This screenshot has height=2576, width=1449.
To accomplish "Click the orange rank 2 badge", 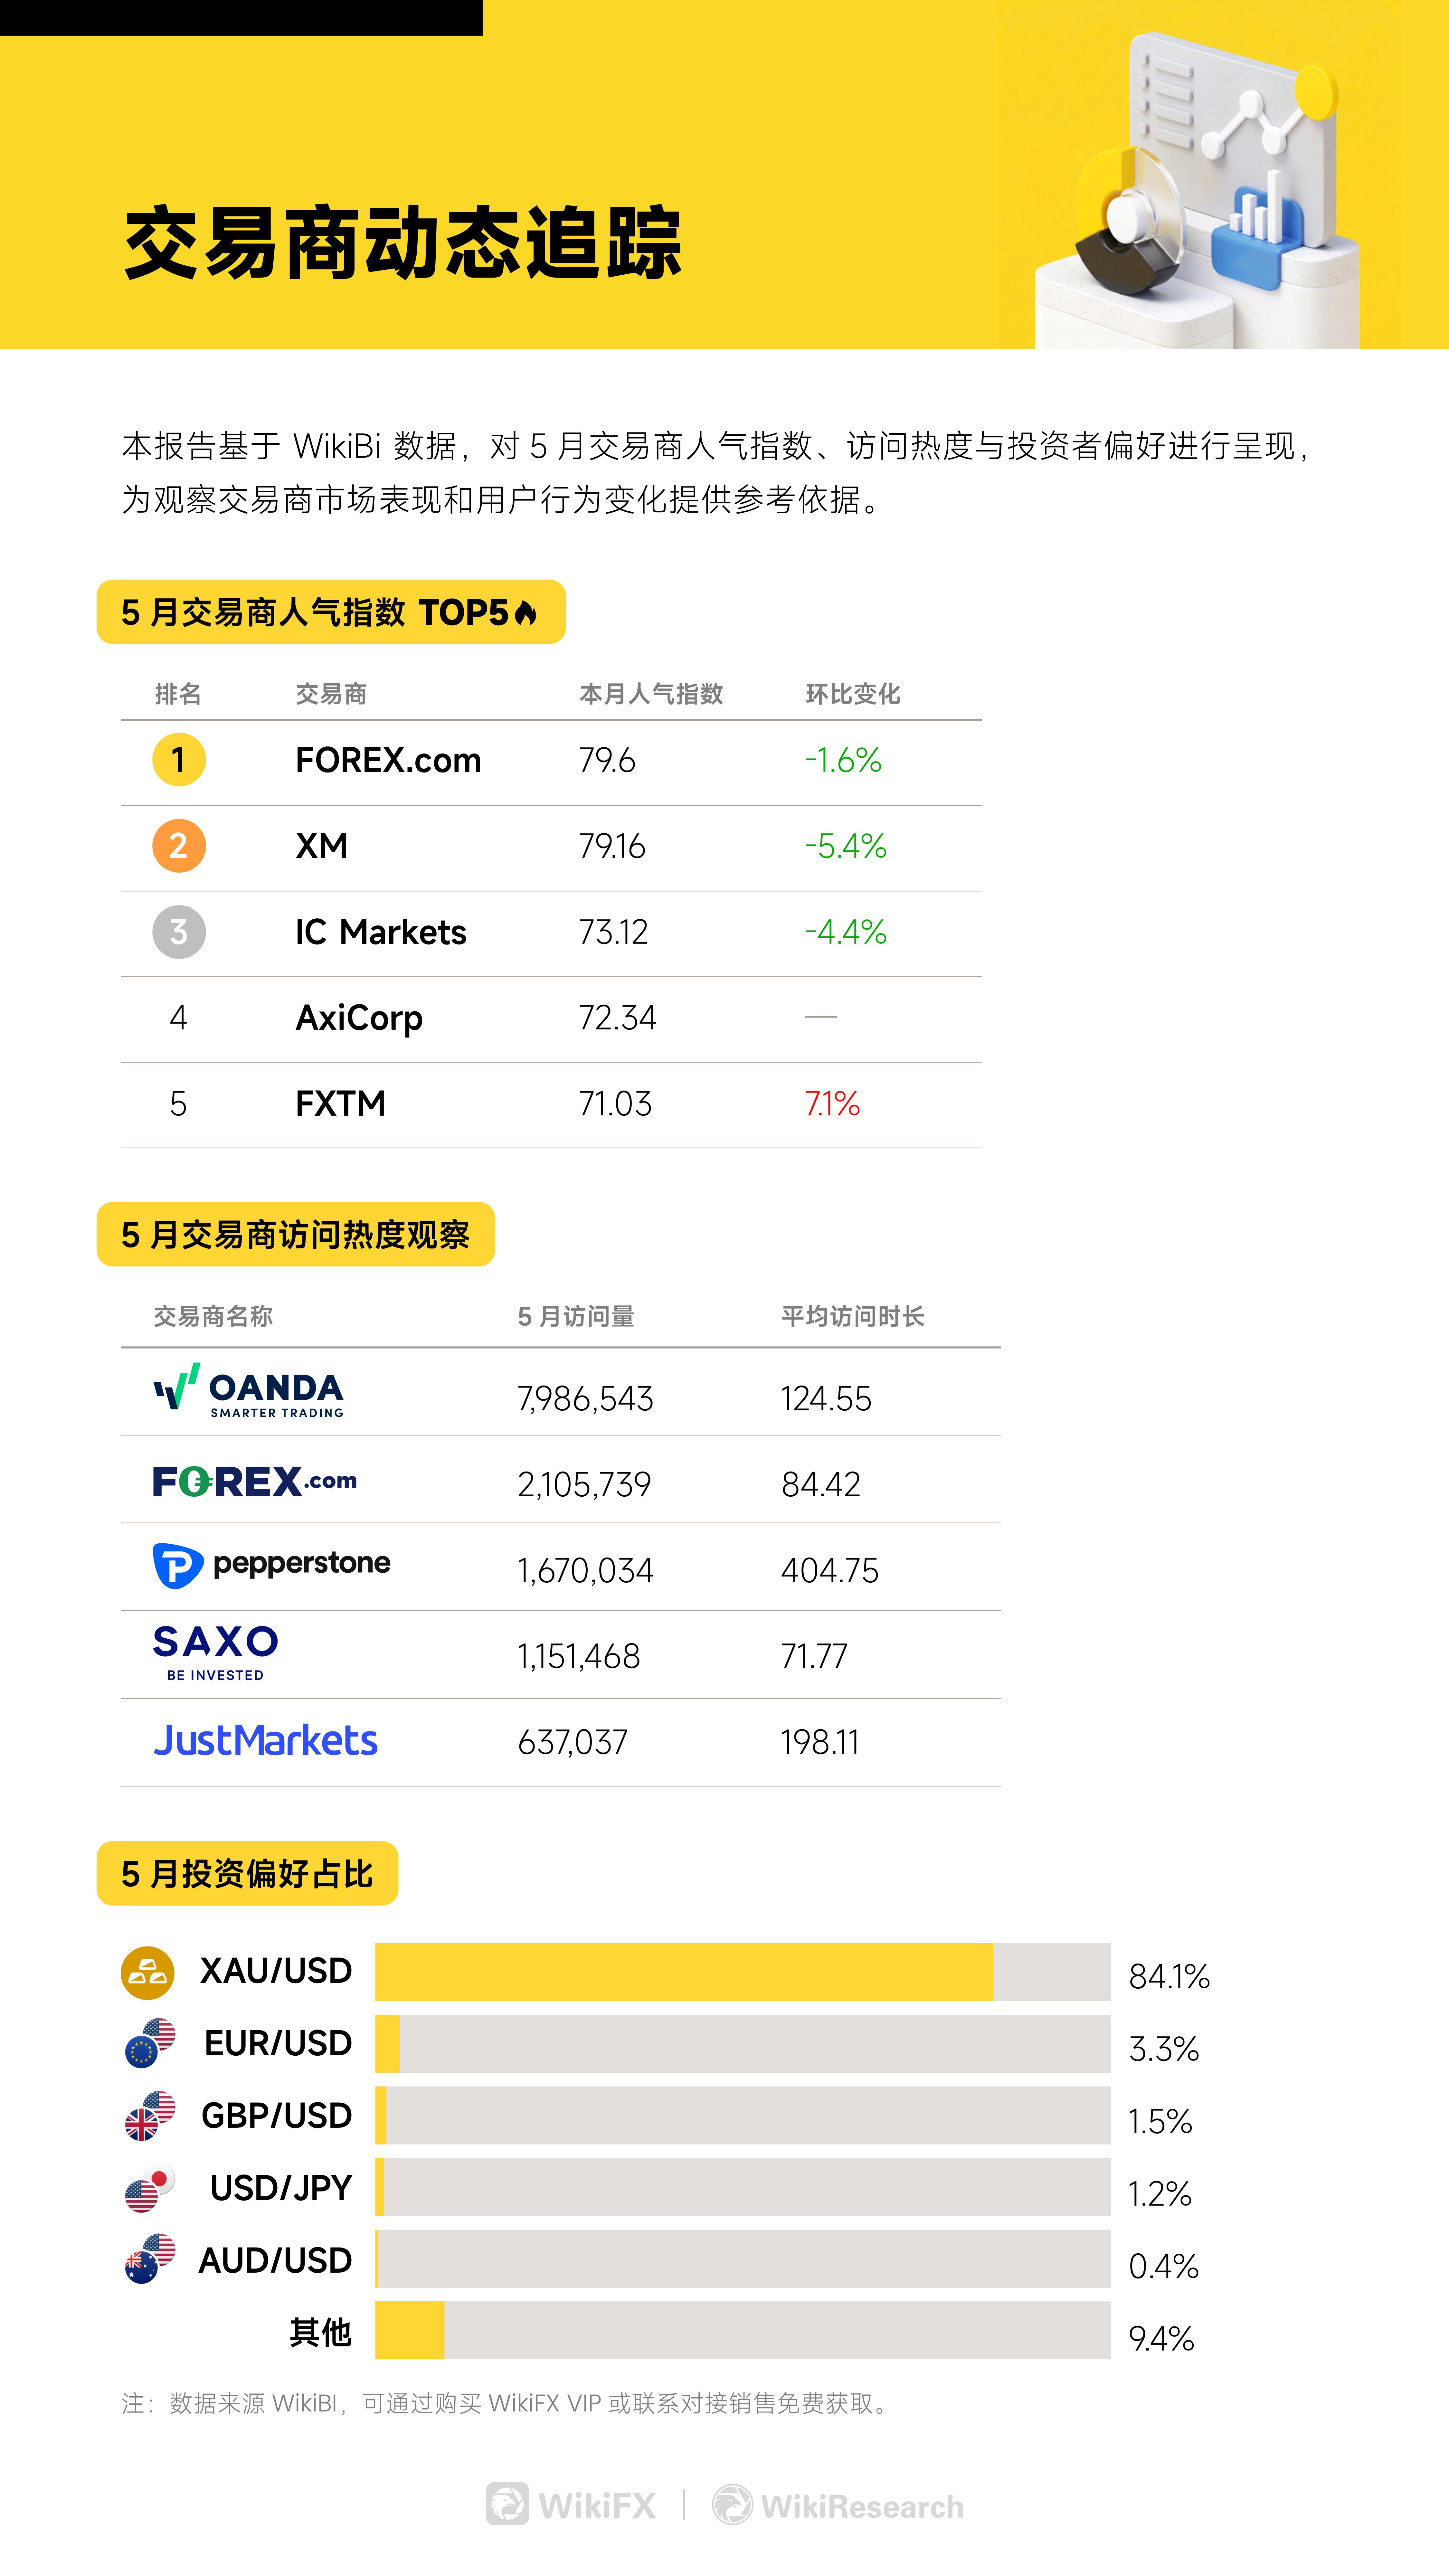I will pyautogui.click(x=179, y=846).
